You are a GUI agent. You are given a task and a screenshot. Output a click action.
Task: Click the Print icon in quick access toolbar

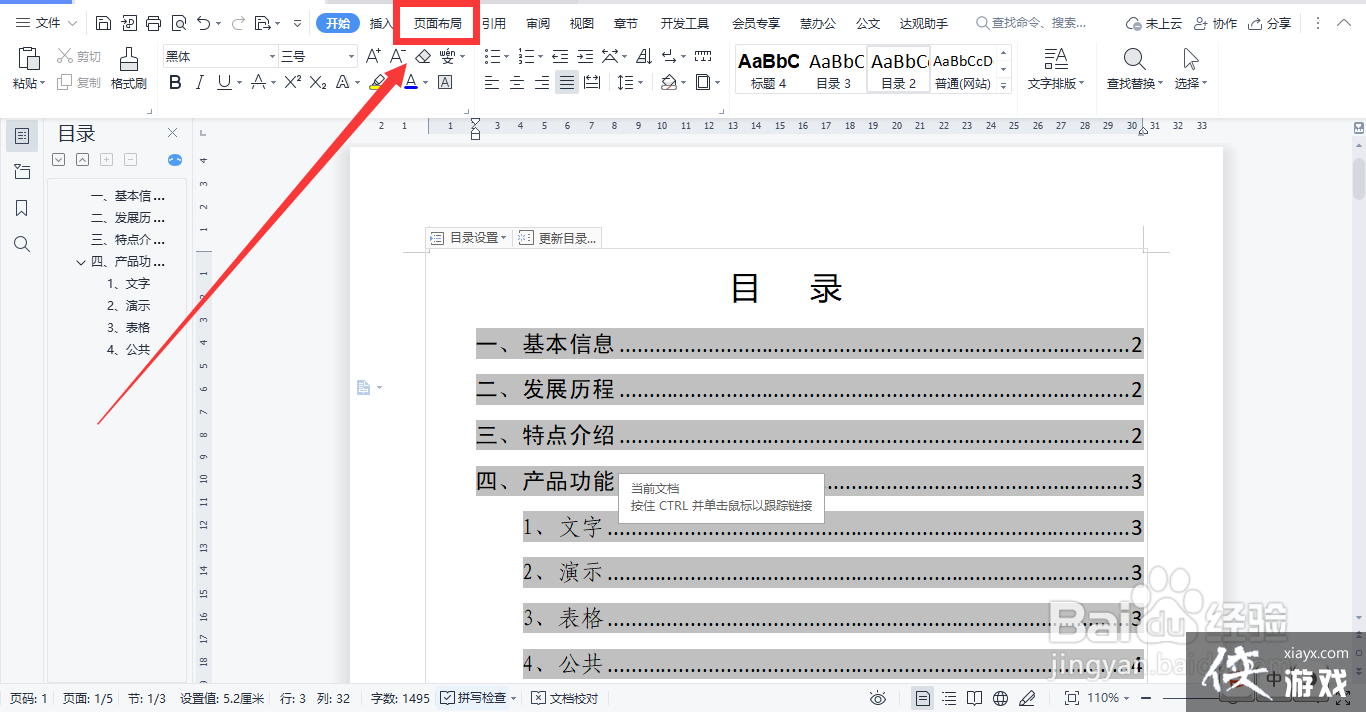click(x=153, y=23)
